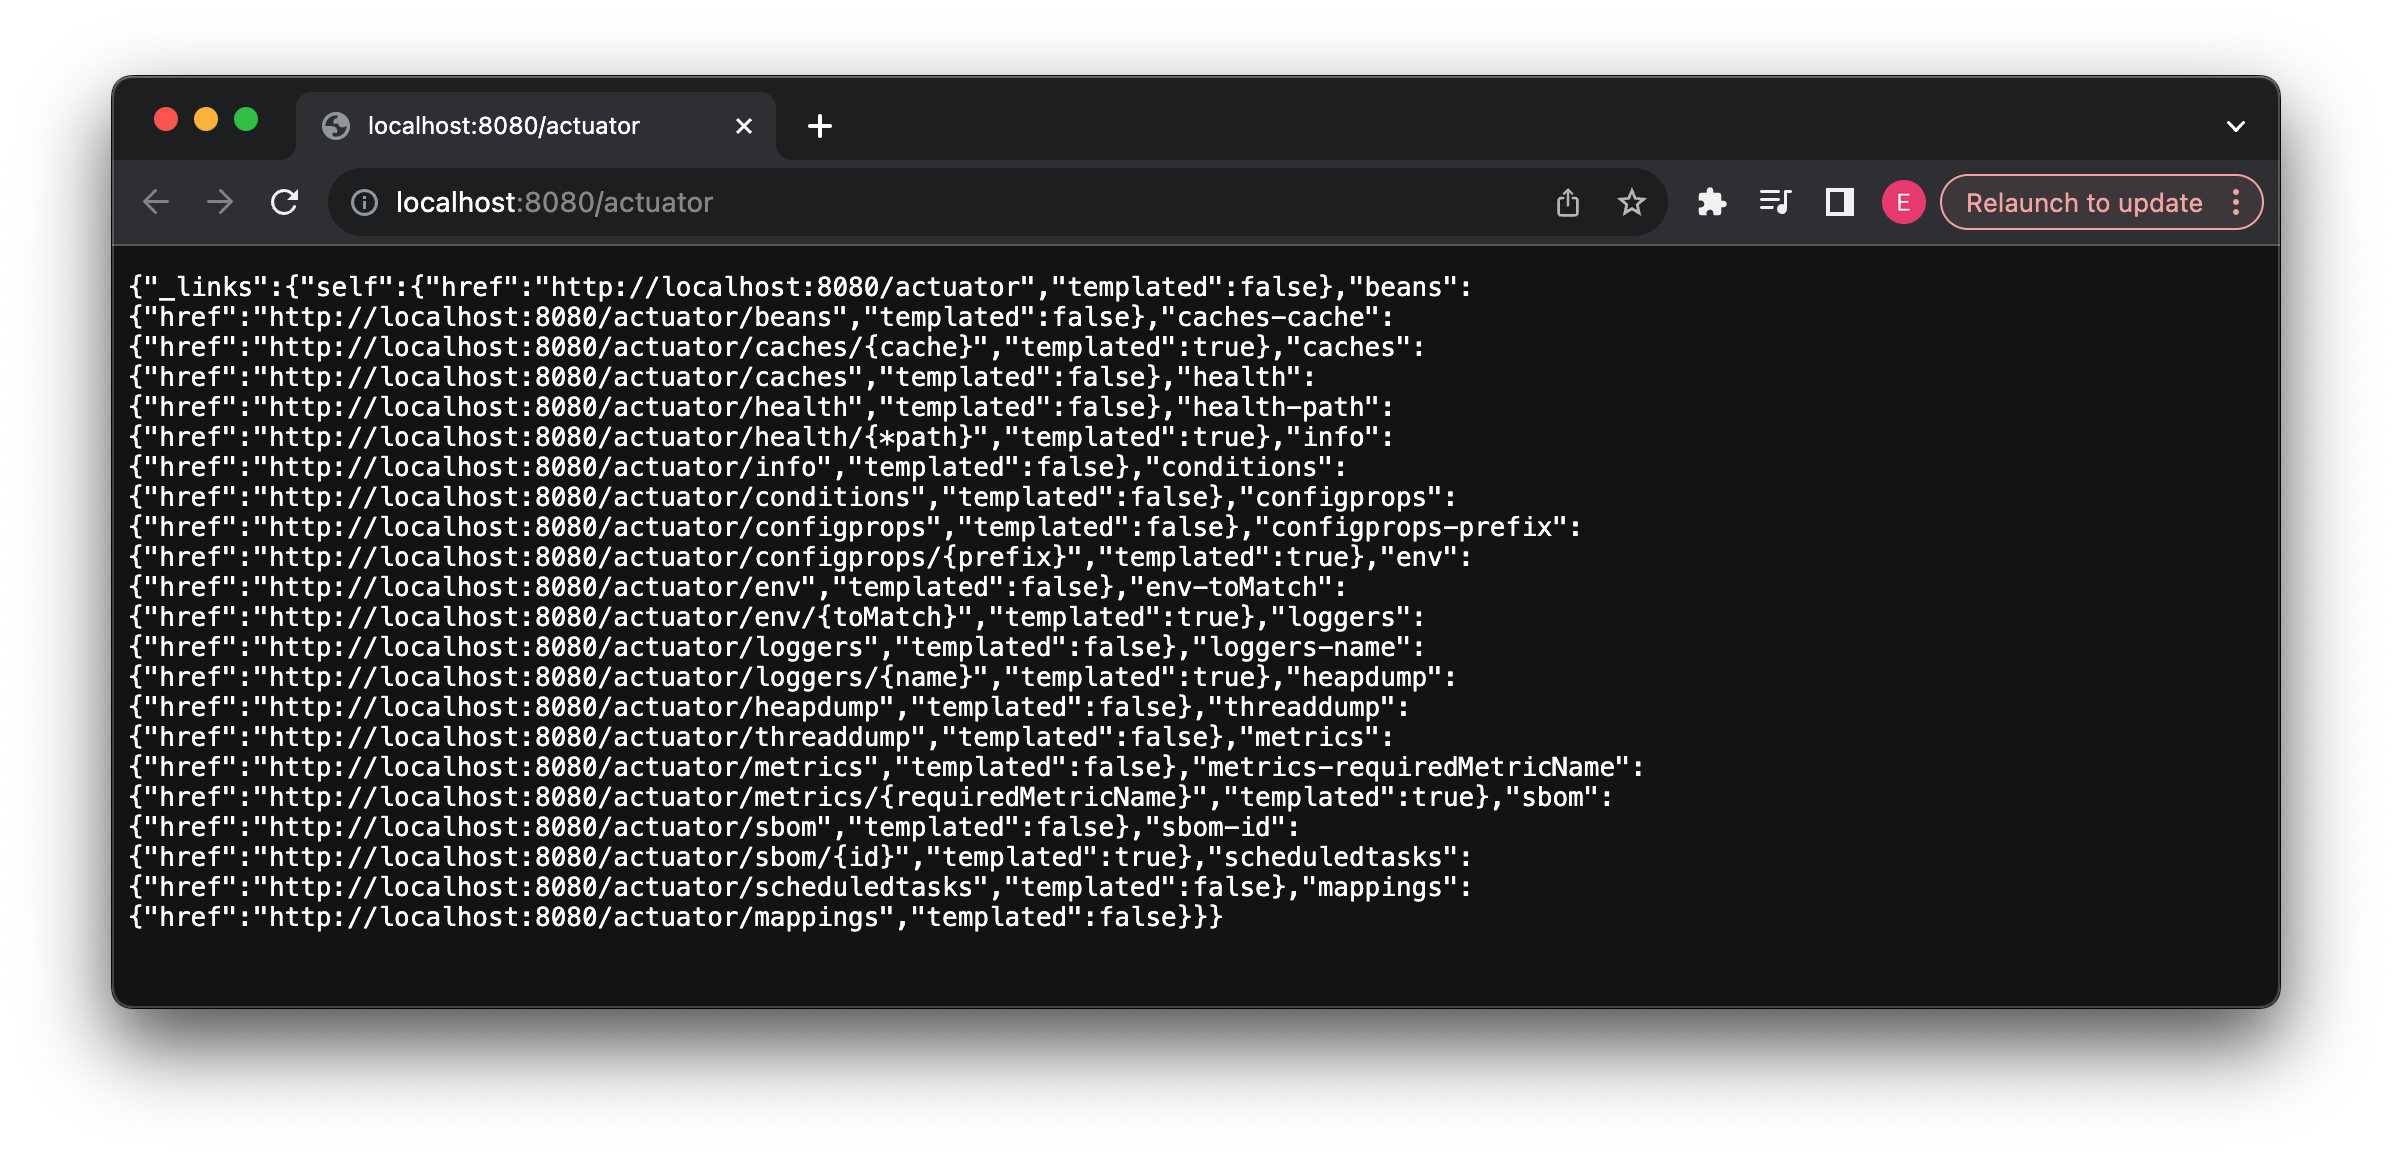Open the browser three-dot menu
This screenshot has width=2392, height=1156.
tap(2237, 202)
